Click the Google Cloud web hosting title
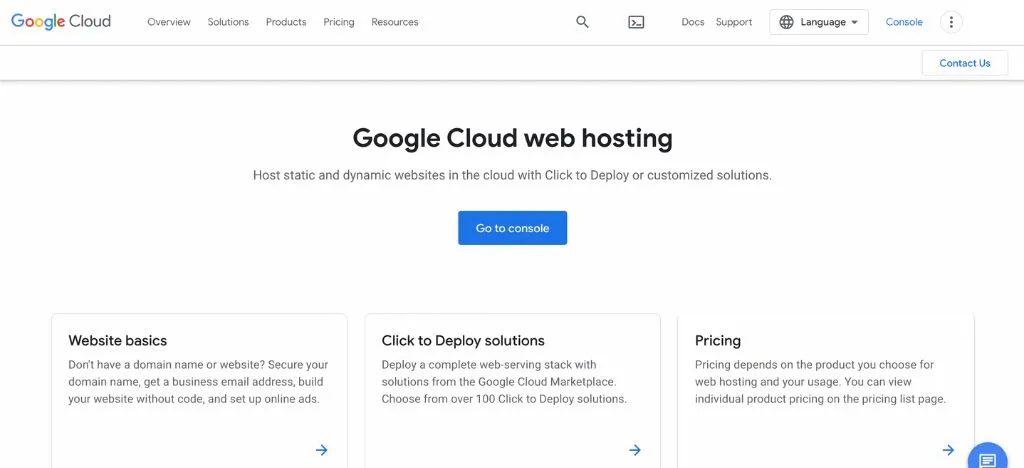The width and height of the screenshot is (1024, 468). (x=513, y=138)
